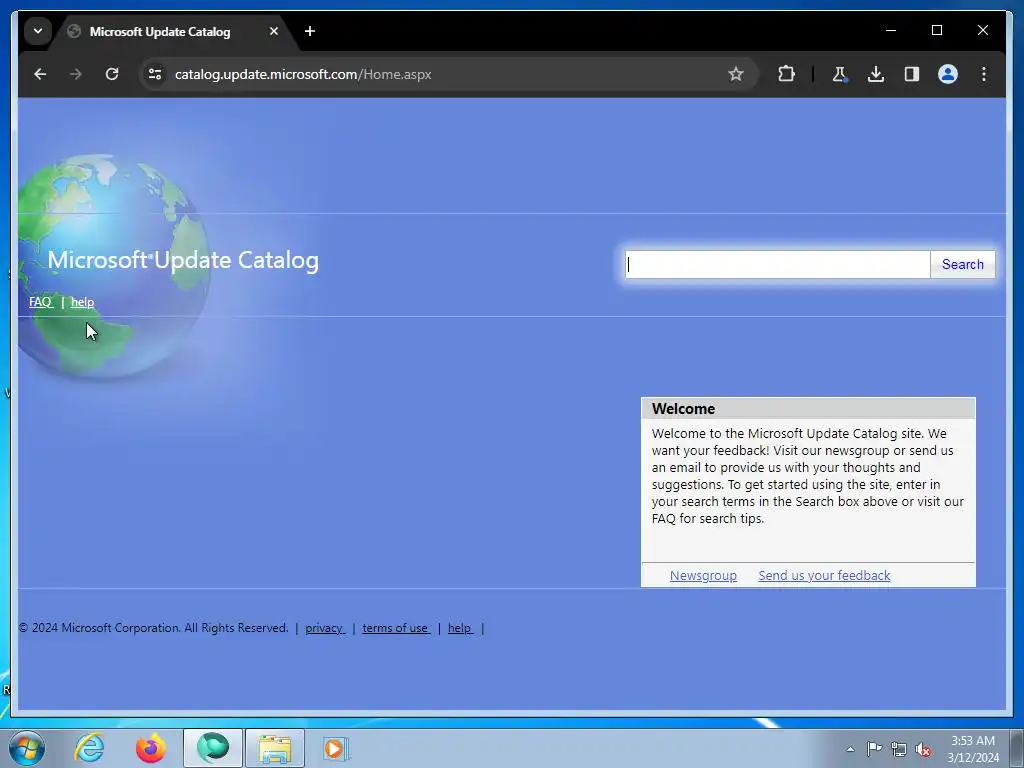
Task: Open Windows Media Player from taskbar
Action: tap(336, 748)
